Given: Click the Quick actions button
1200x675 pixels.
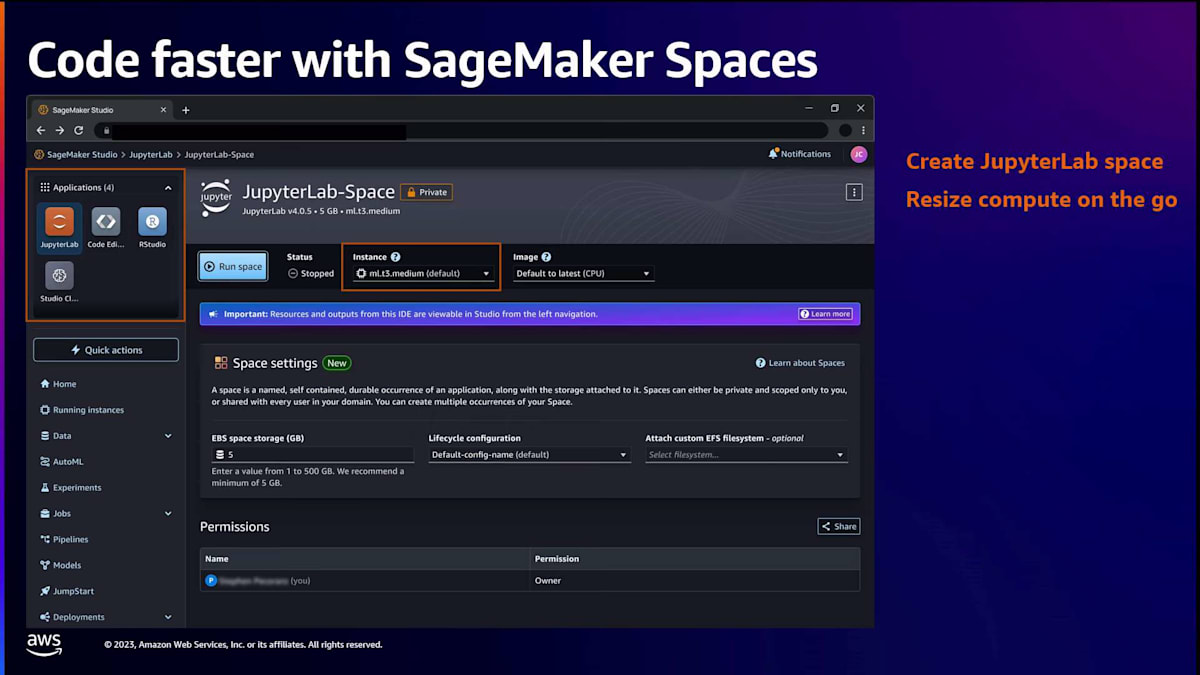Looking at the screenshot, I should [106, 350].
